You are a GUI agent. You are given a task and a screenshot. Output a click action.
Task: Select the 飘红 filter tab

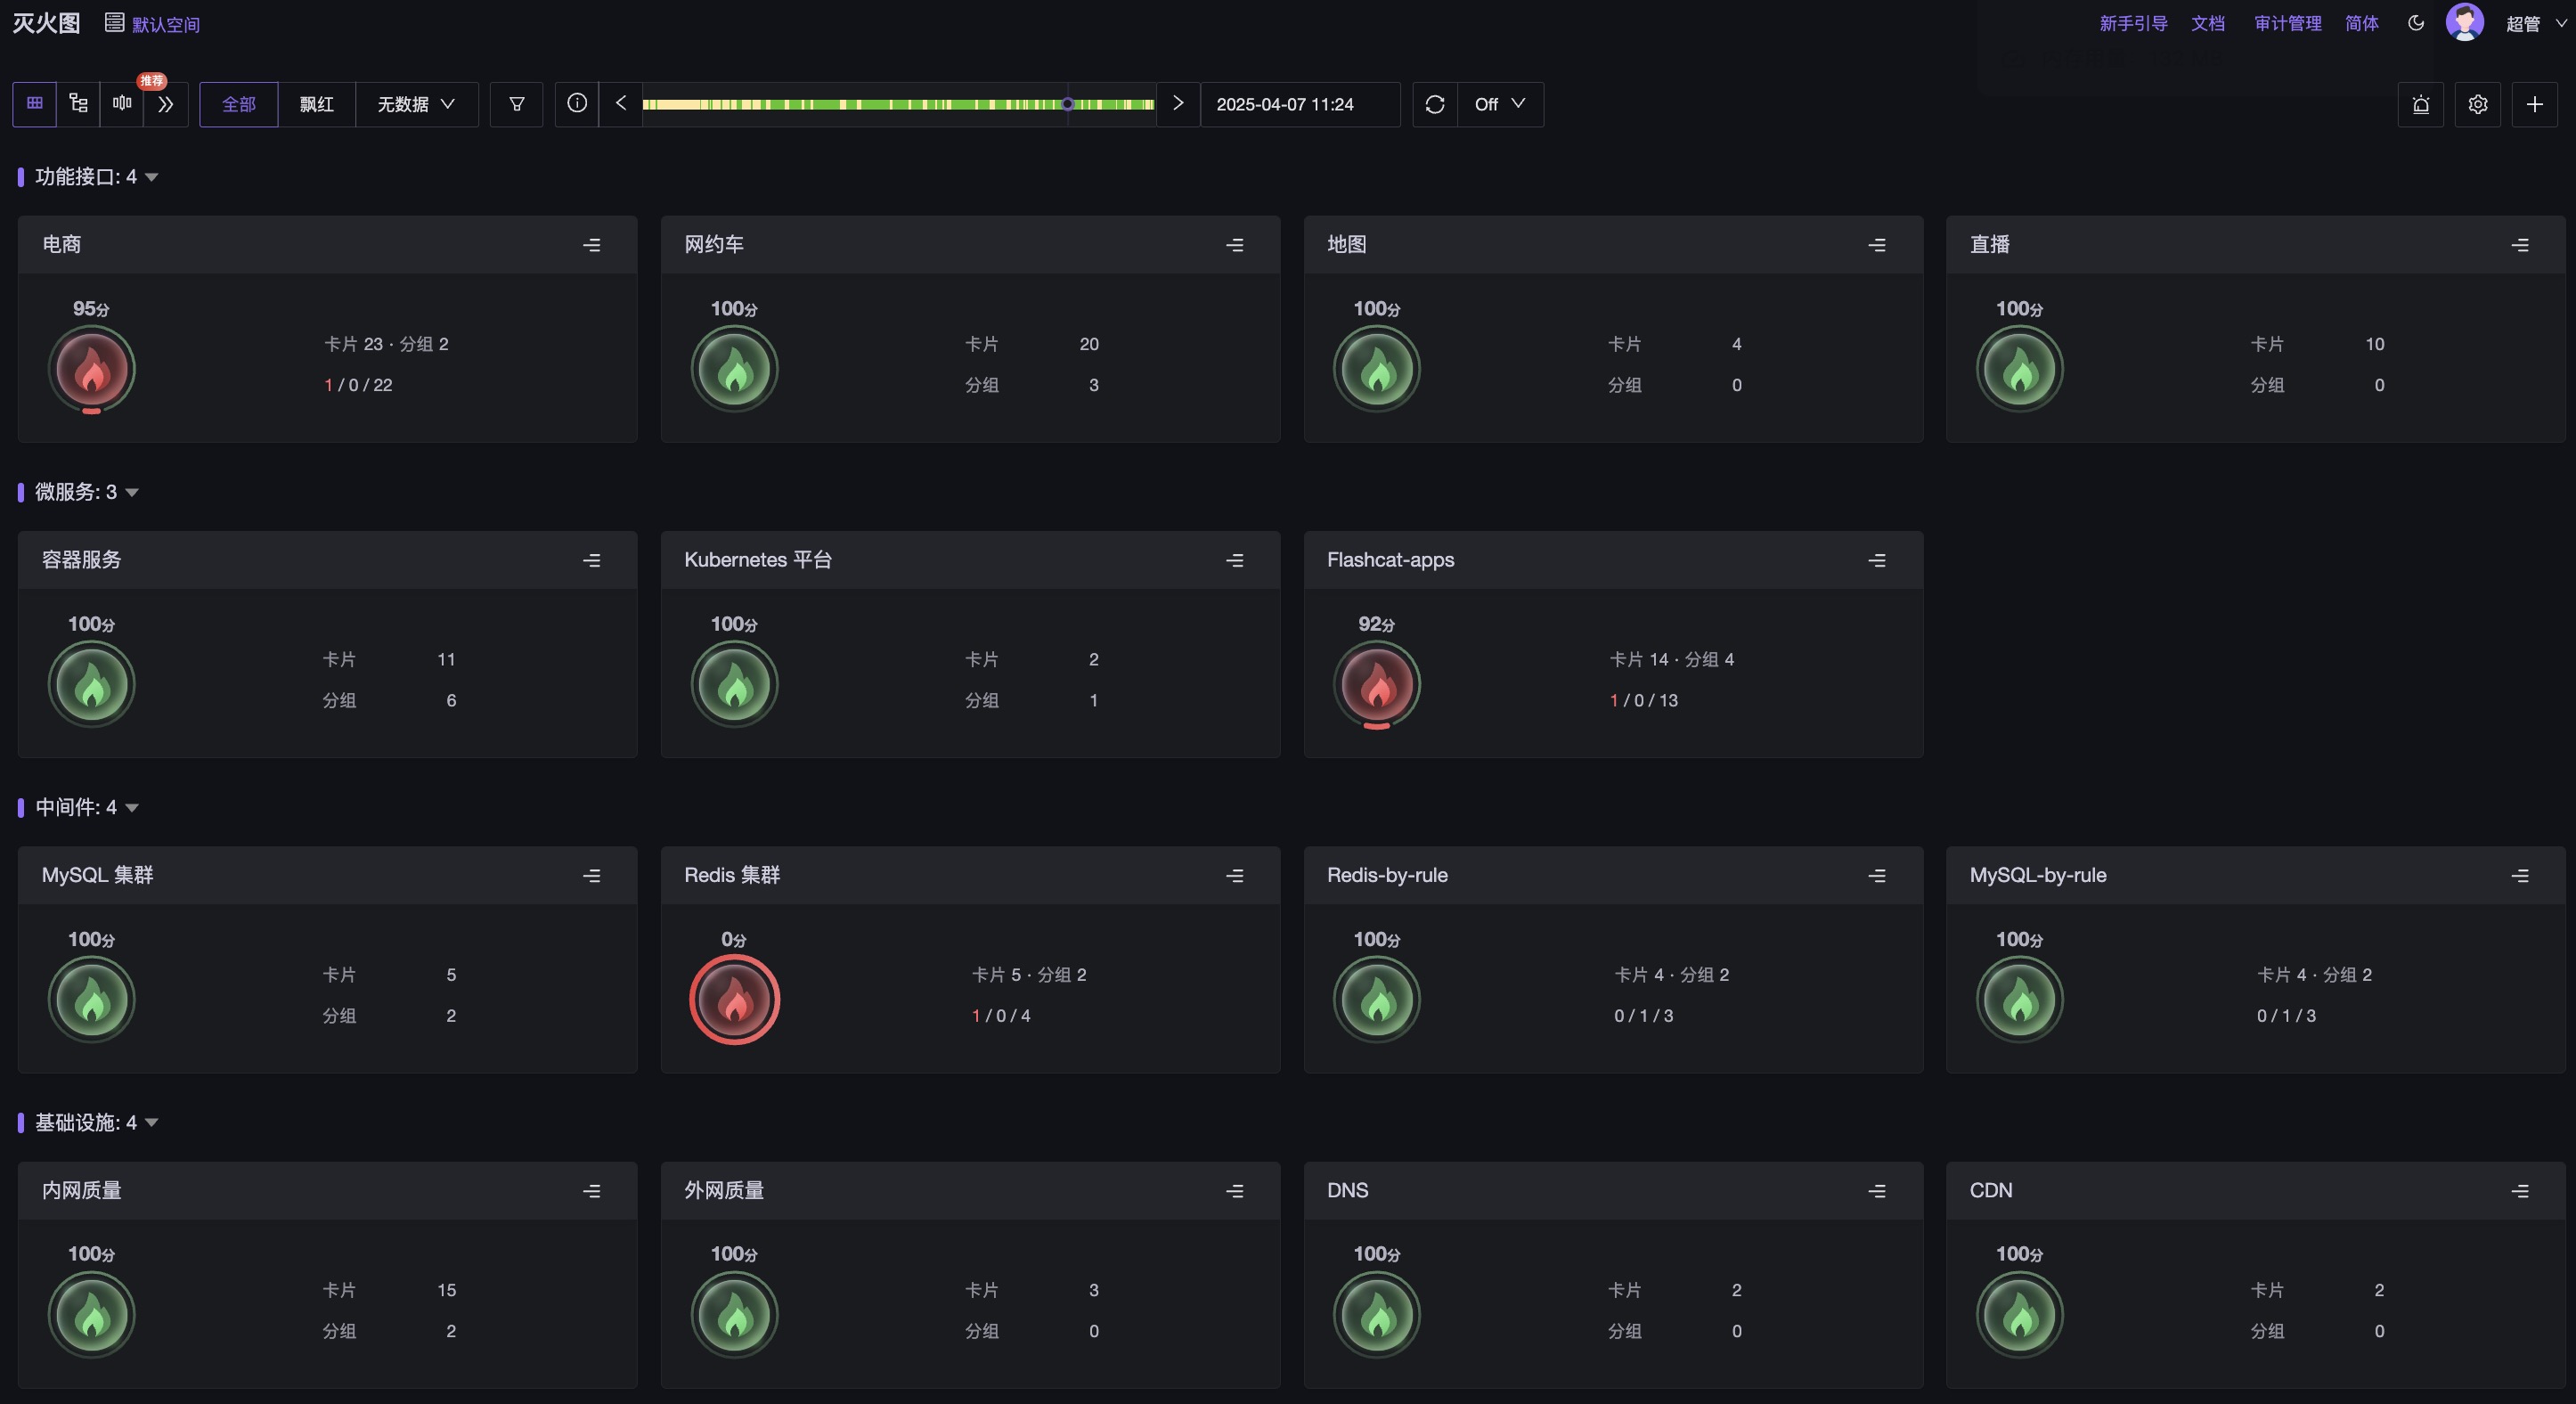(316, 104)
